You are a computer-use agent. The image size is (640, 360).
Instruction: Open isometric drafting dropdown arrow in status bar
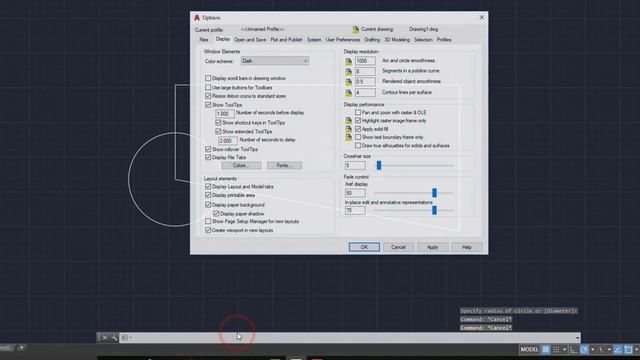[609, 349]
